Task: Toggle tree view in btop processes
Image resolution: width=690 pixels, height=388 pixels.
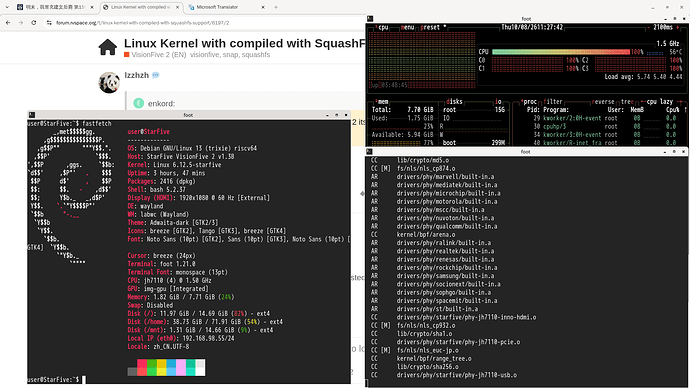Action: click(x=627, y=102)
